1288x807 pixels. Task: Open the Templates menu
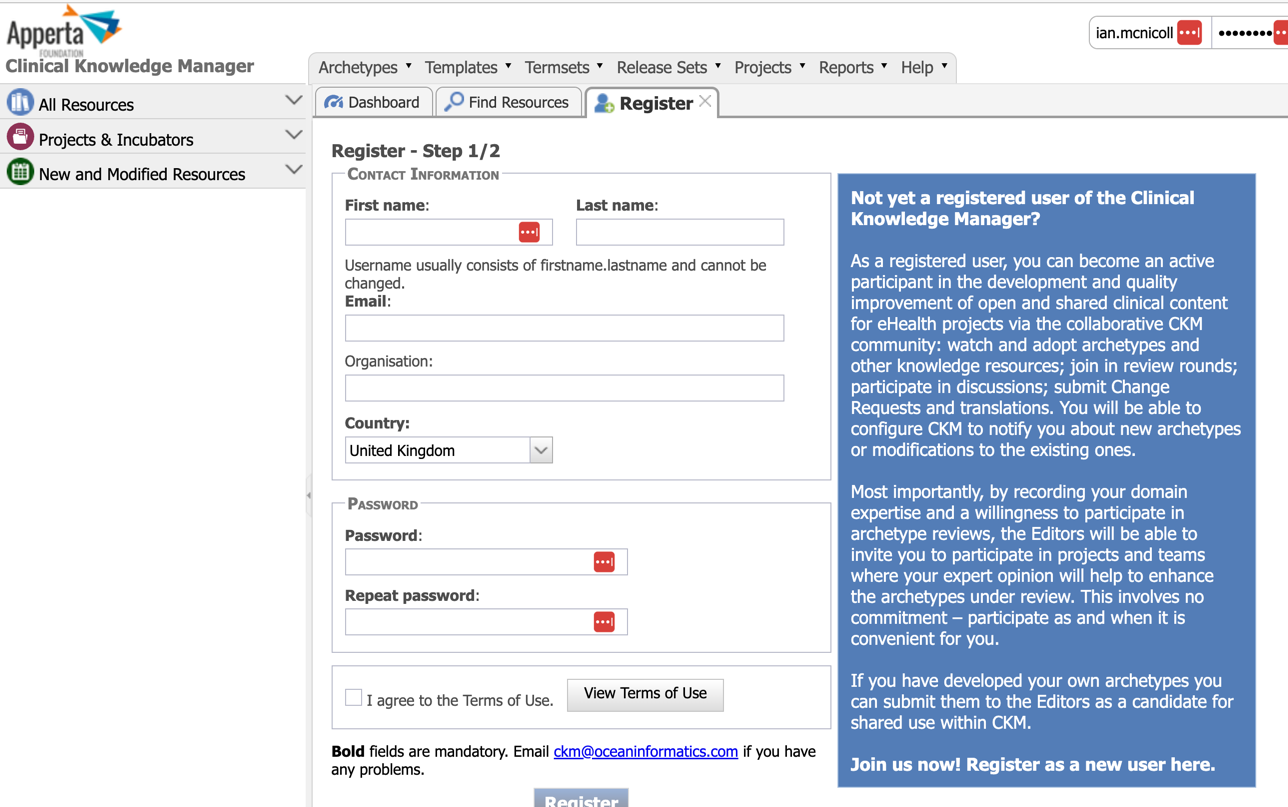click(x=468, y=68)
